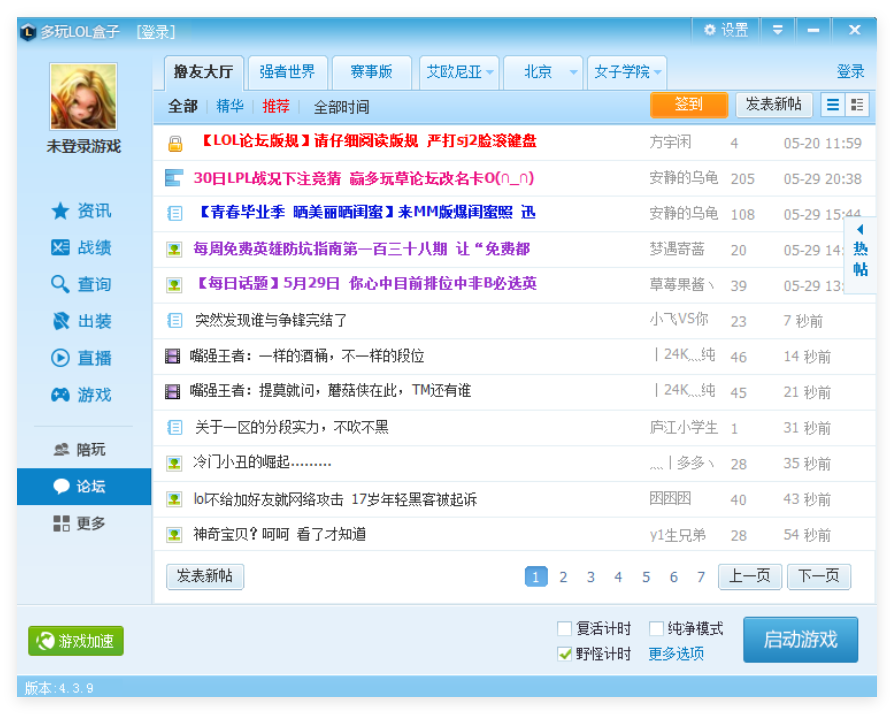Open post lol不给加好友就网络攻击
894x714 pixels.
(335, 500)
